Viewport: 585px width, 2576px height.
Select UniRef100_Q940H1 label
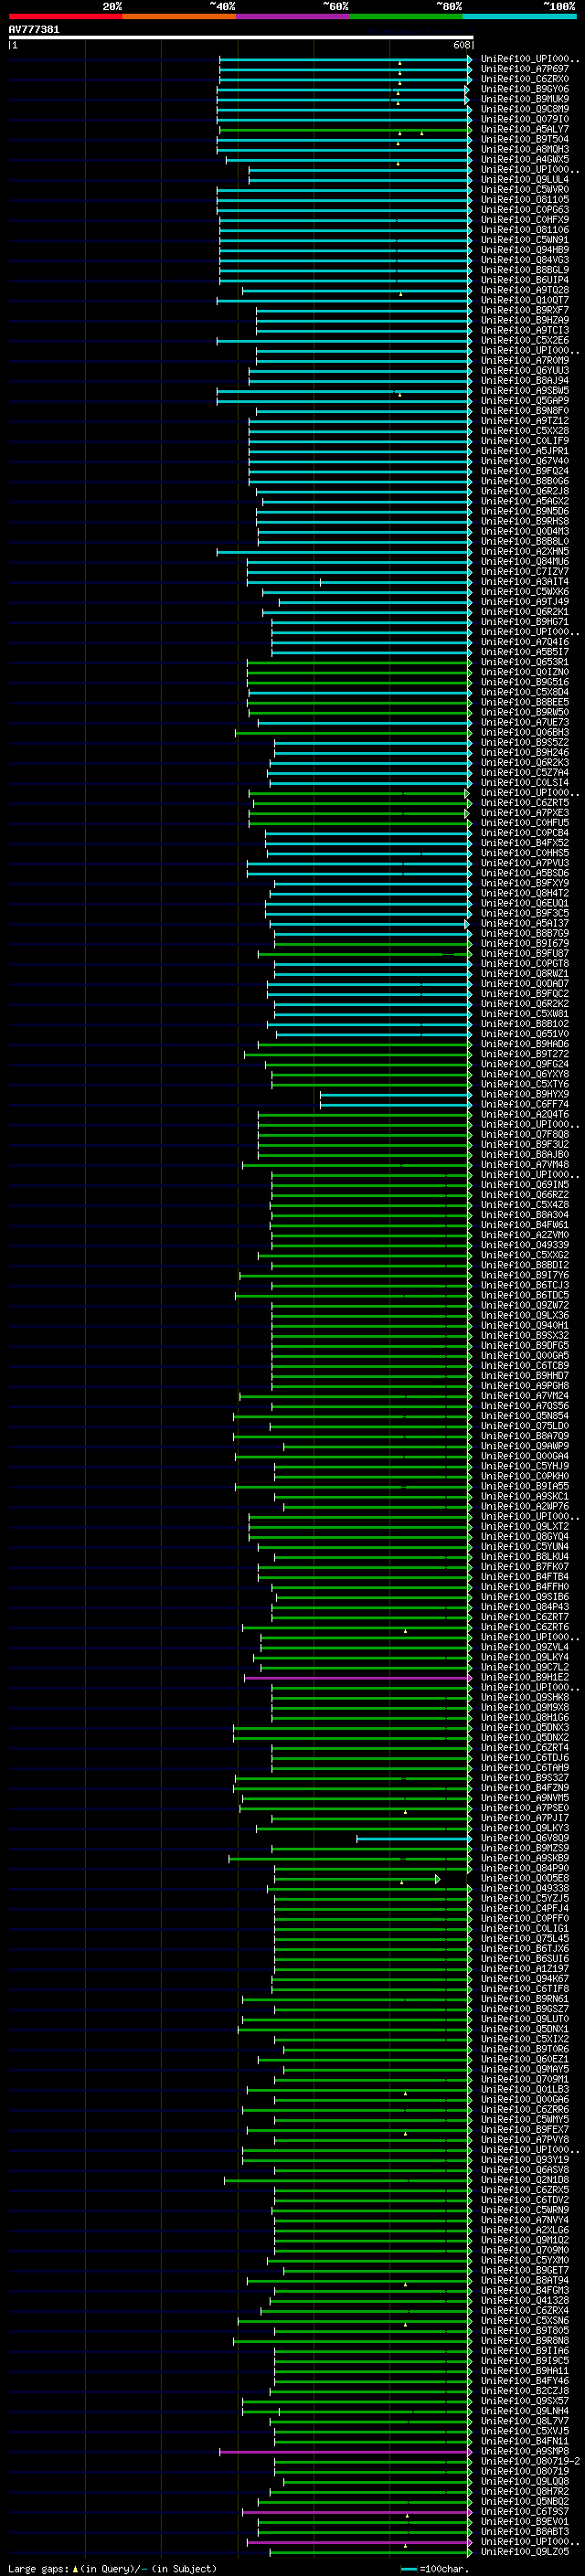525,1325
